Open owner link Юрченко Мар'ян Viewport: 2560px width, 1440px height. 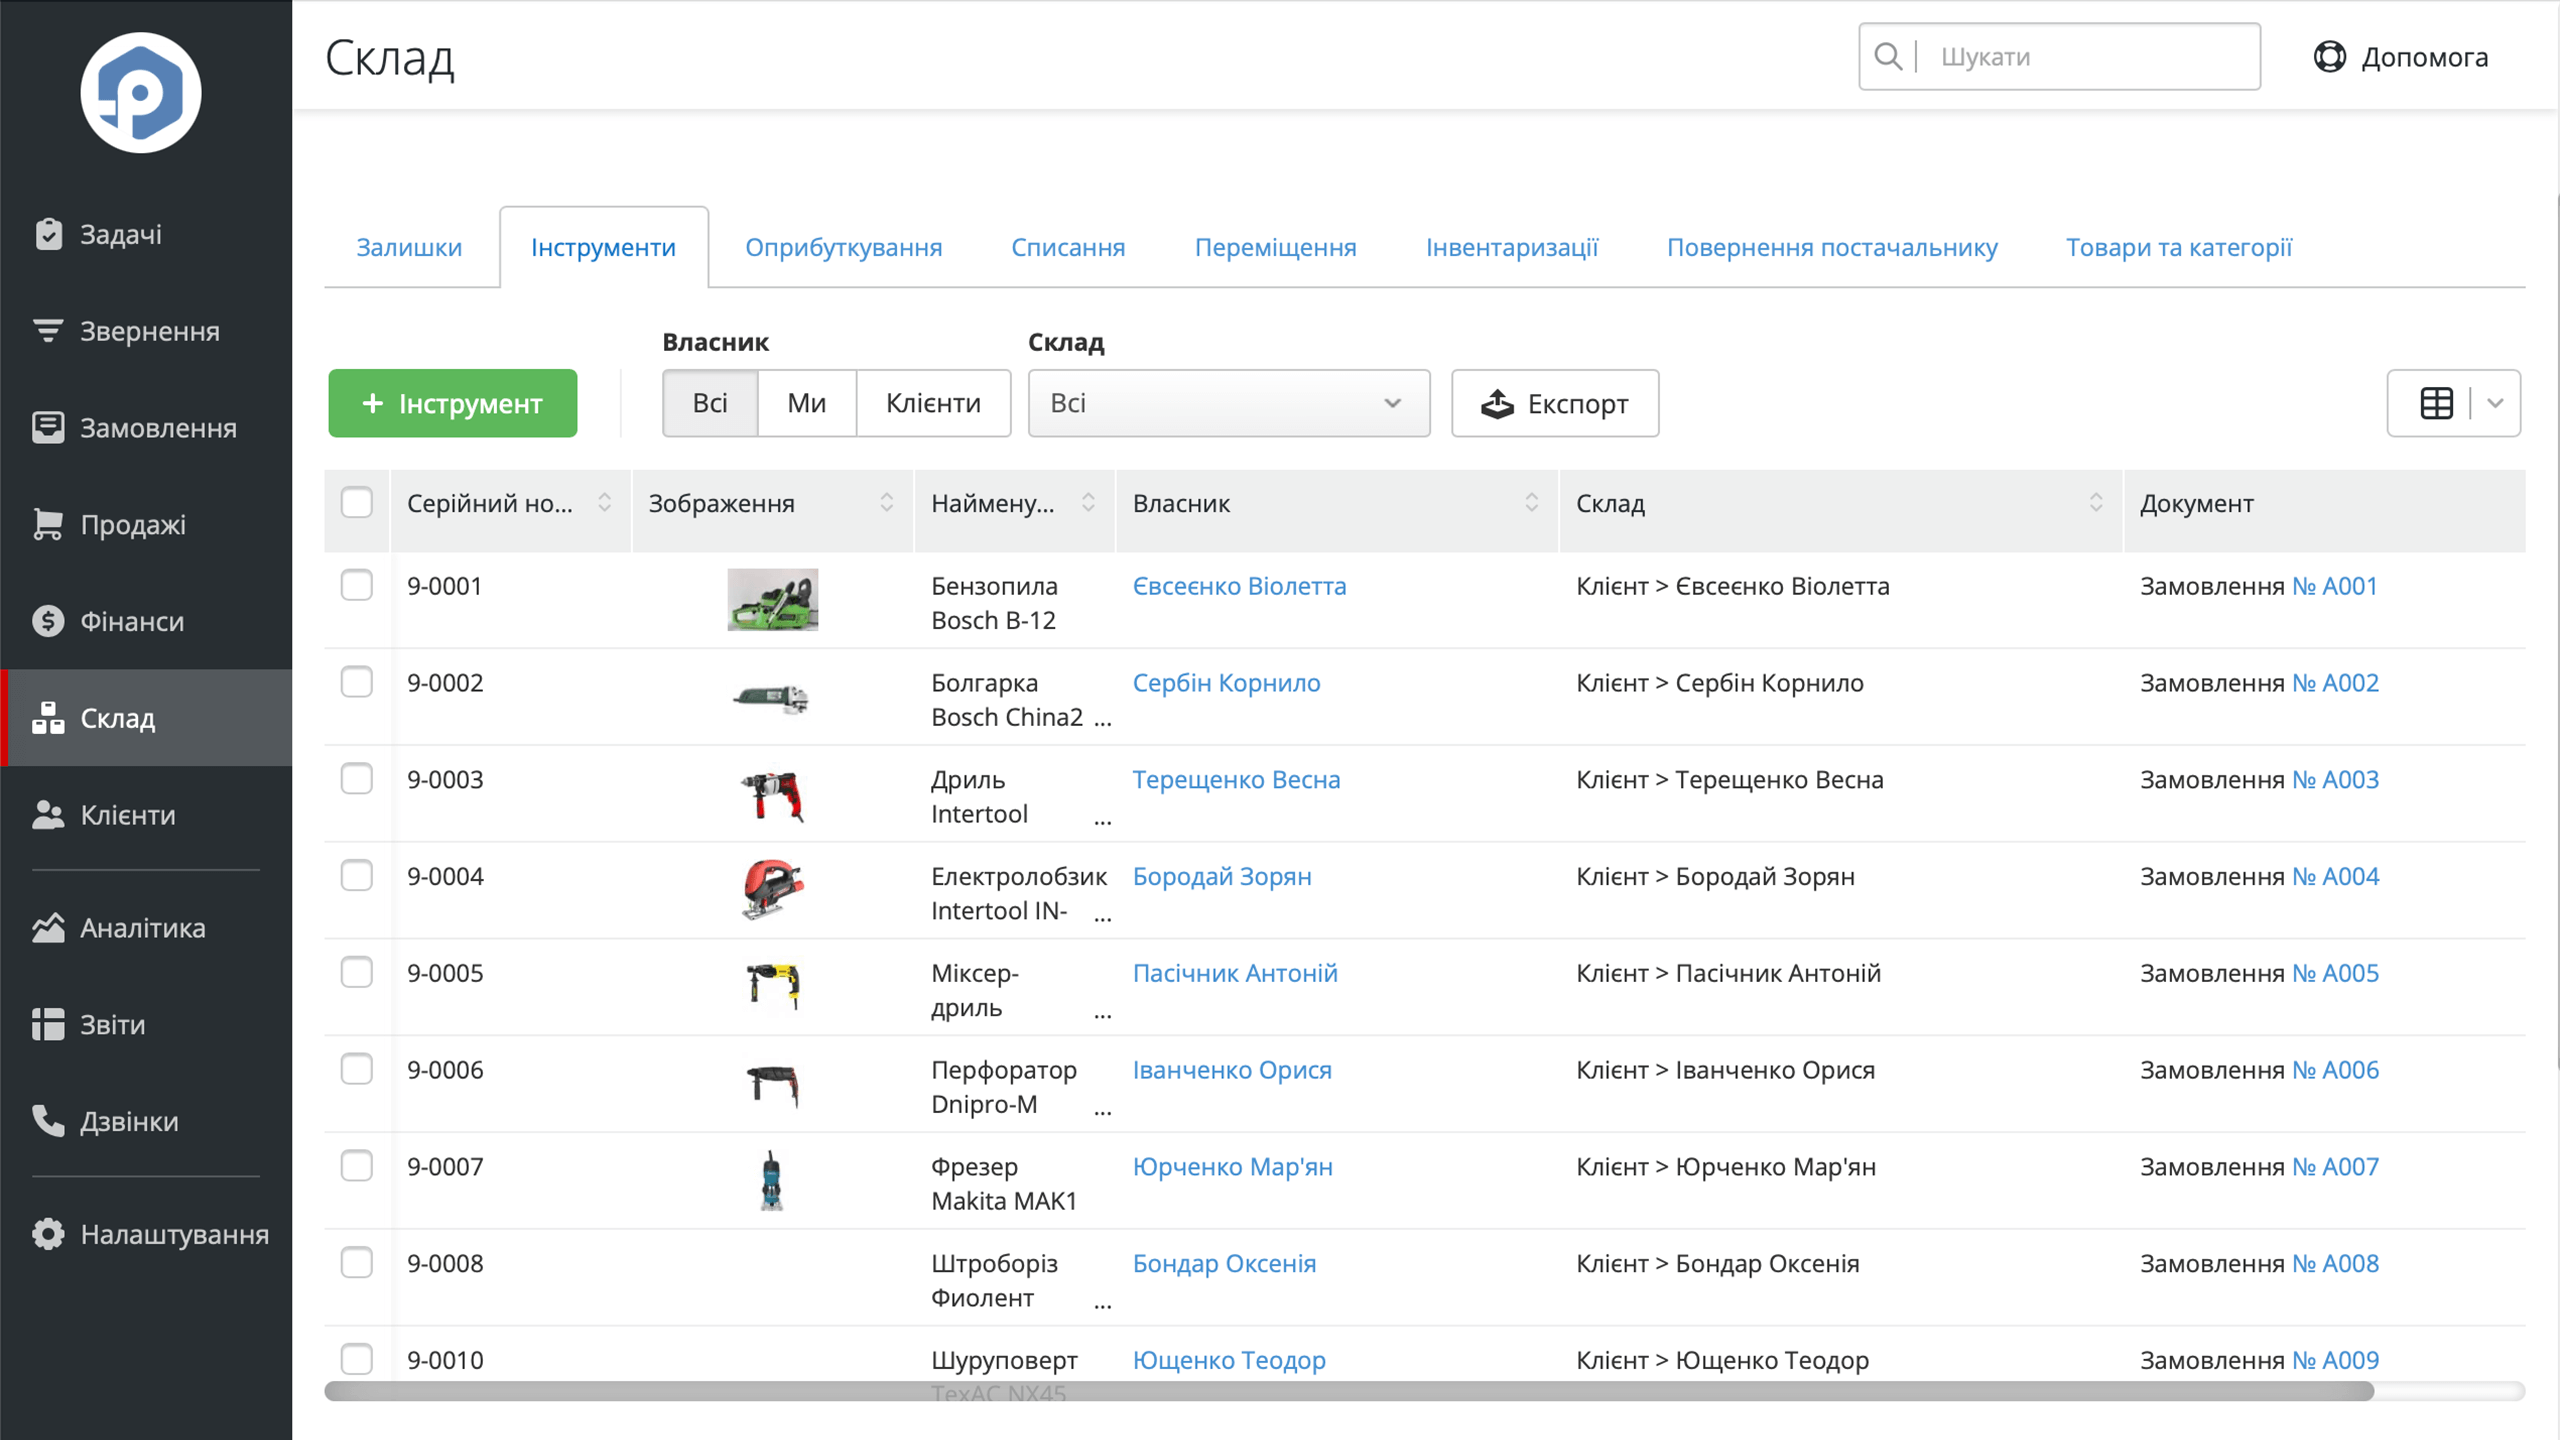pyautogui.click(x=1232, y=1167)
